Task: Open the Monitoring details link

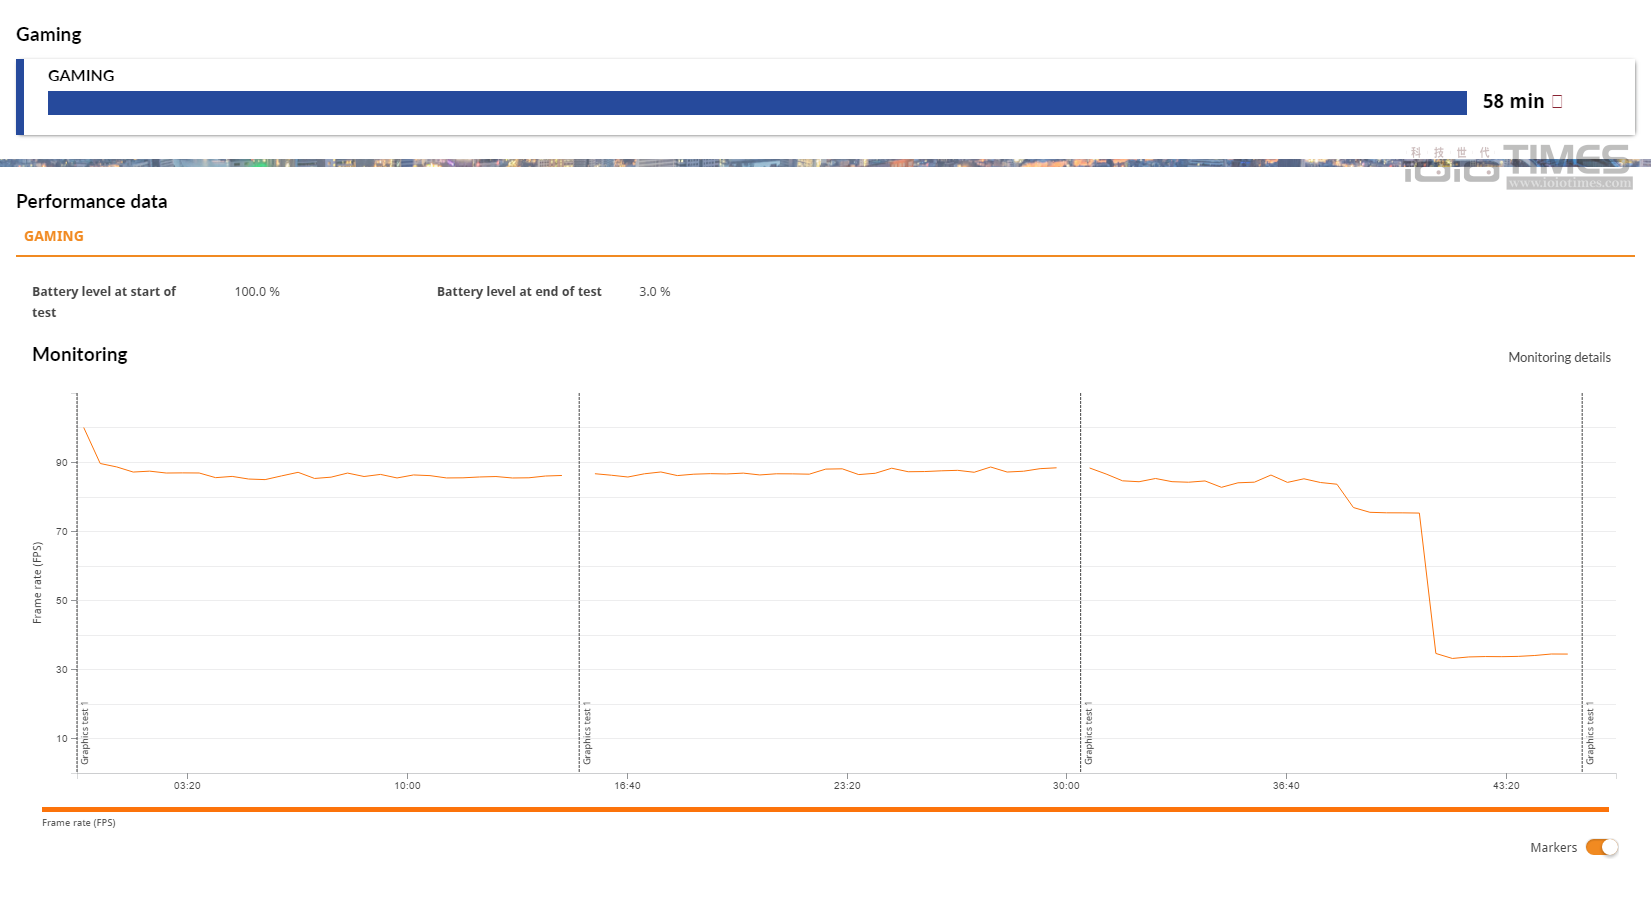Action: pos(1559,357)
